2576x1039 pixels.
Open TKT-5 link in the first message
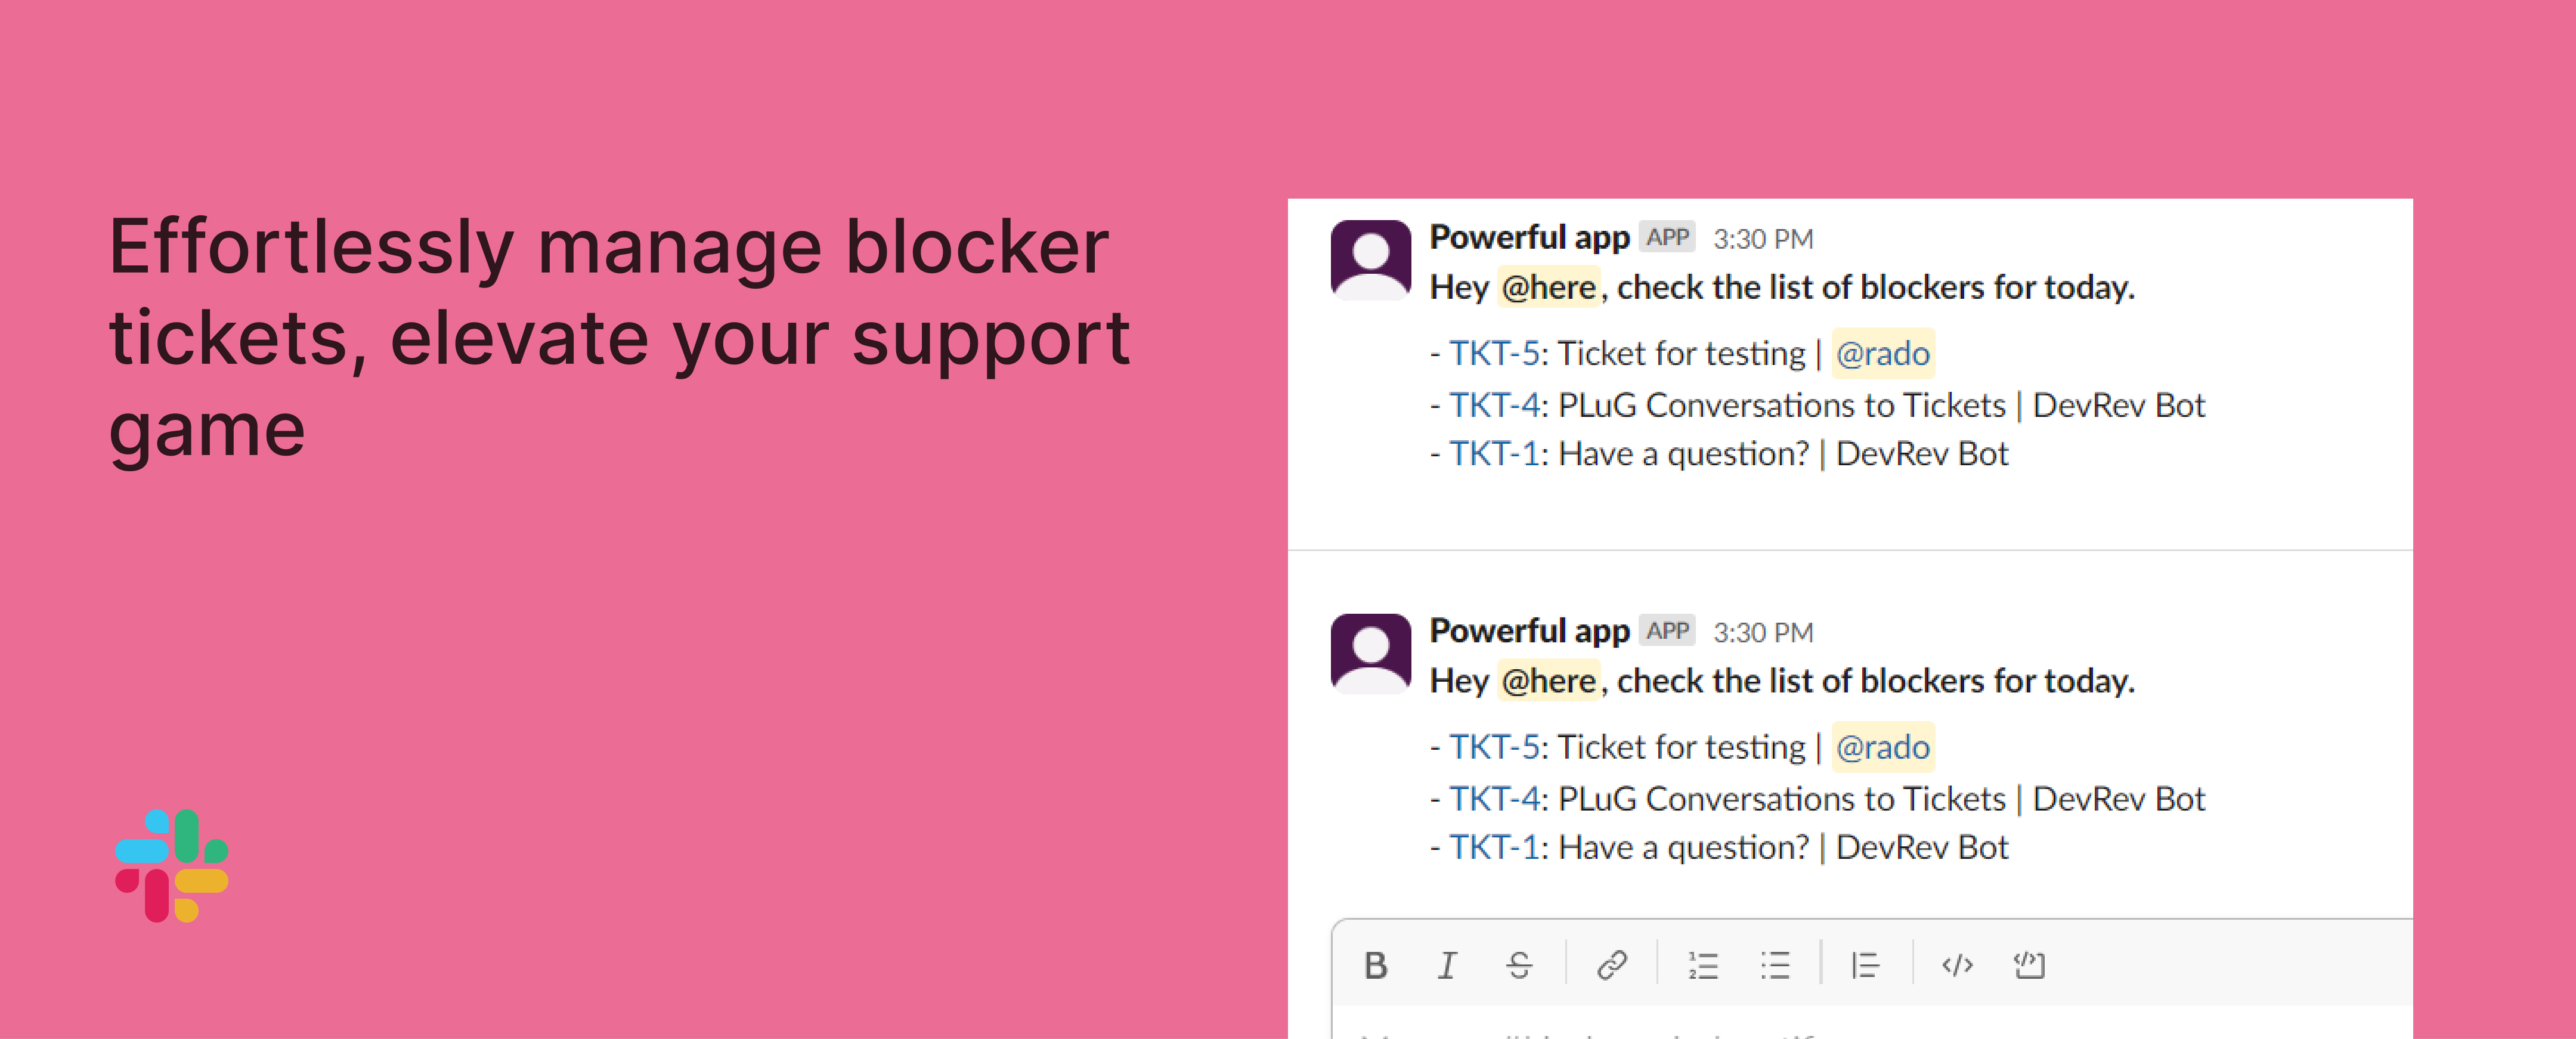coord(1494,354)
